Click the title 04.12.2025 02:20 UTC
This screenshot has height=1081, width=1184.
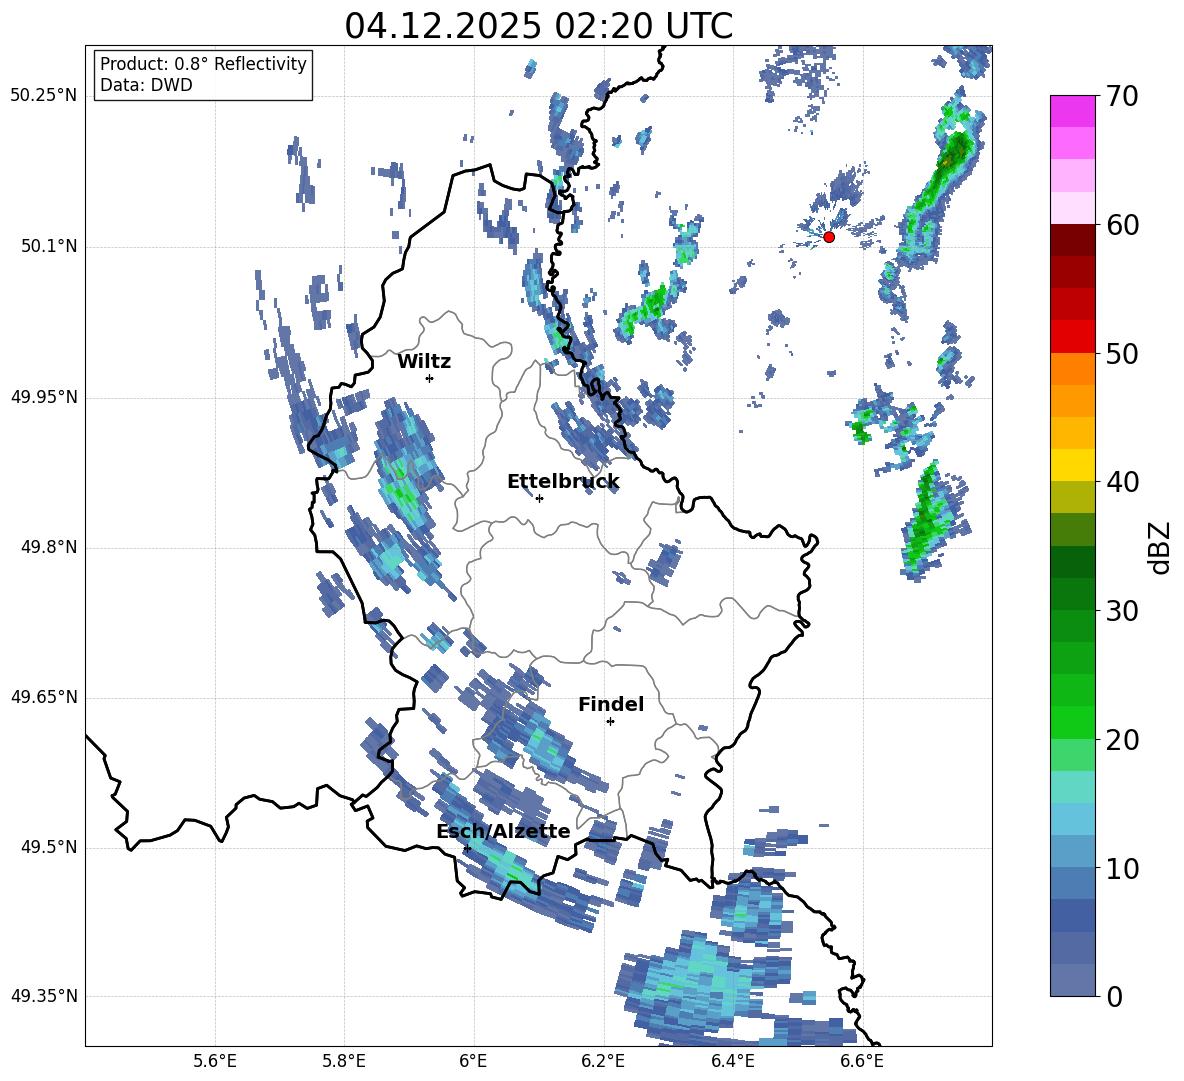(538, 26)
